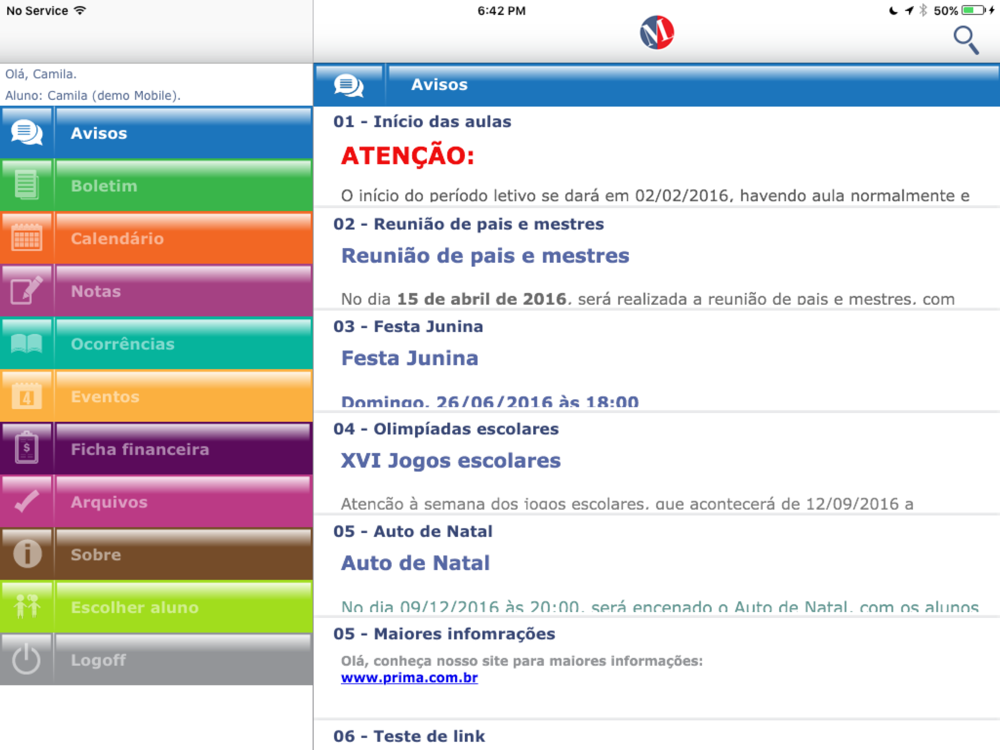Click the Ficha financeira clipboard icon
Viewport: 1000px width, 750px height.
[x=27, y=448]
